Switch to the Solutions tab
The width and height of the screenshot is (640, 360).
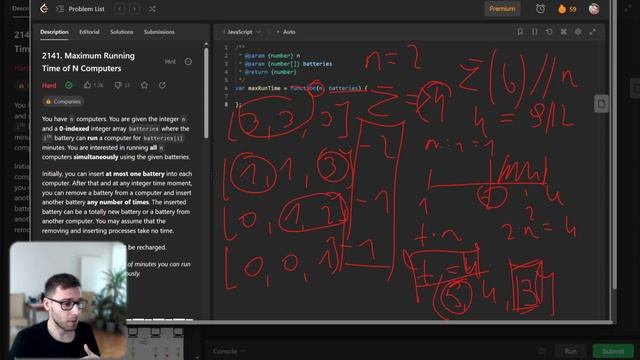[122, 32]
